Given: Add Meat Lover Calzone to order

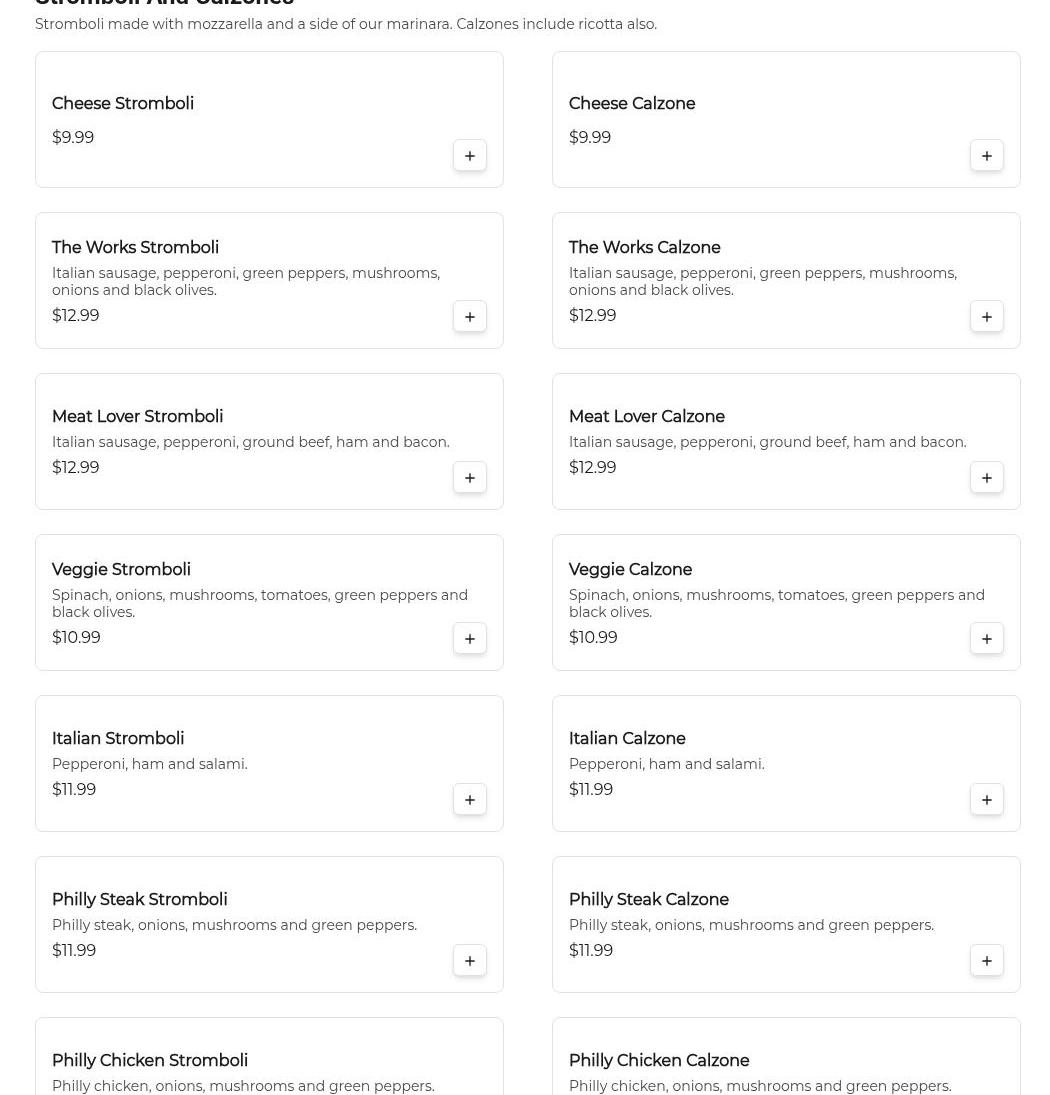Looking at the screenshot, I should coord(987,478).
